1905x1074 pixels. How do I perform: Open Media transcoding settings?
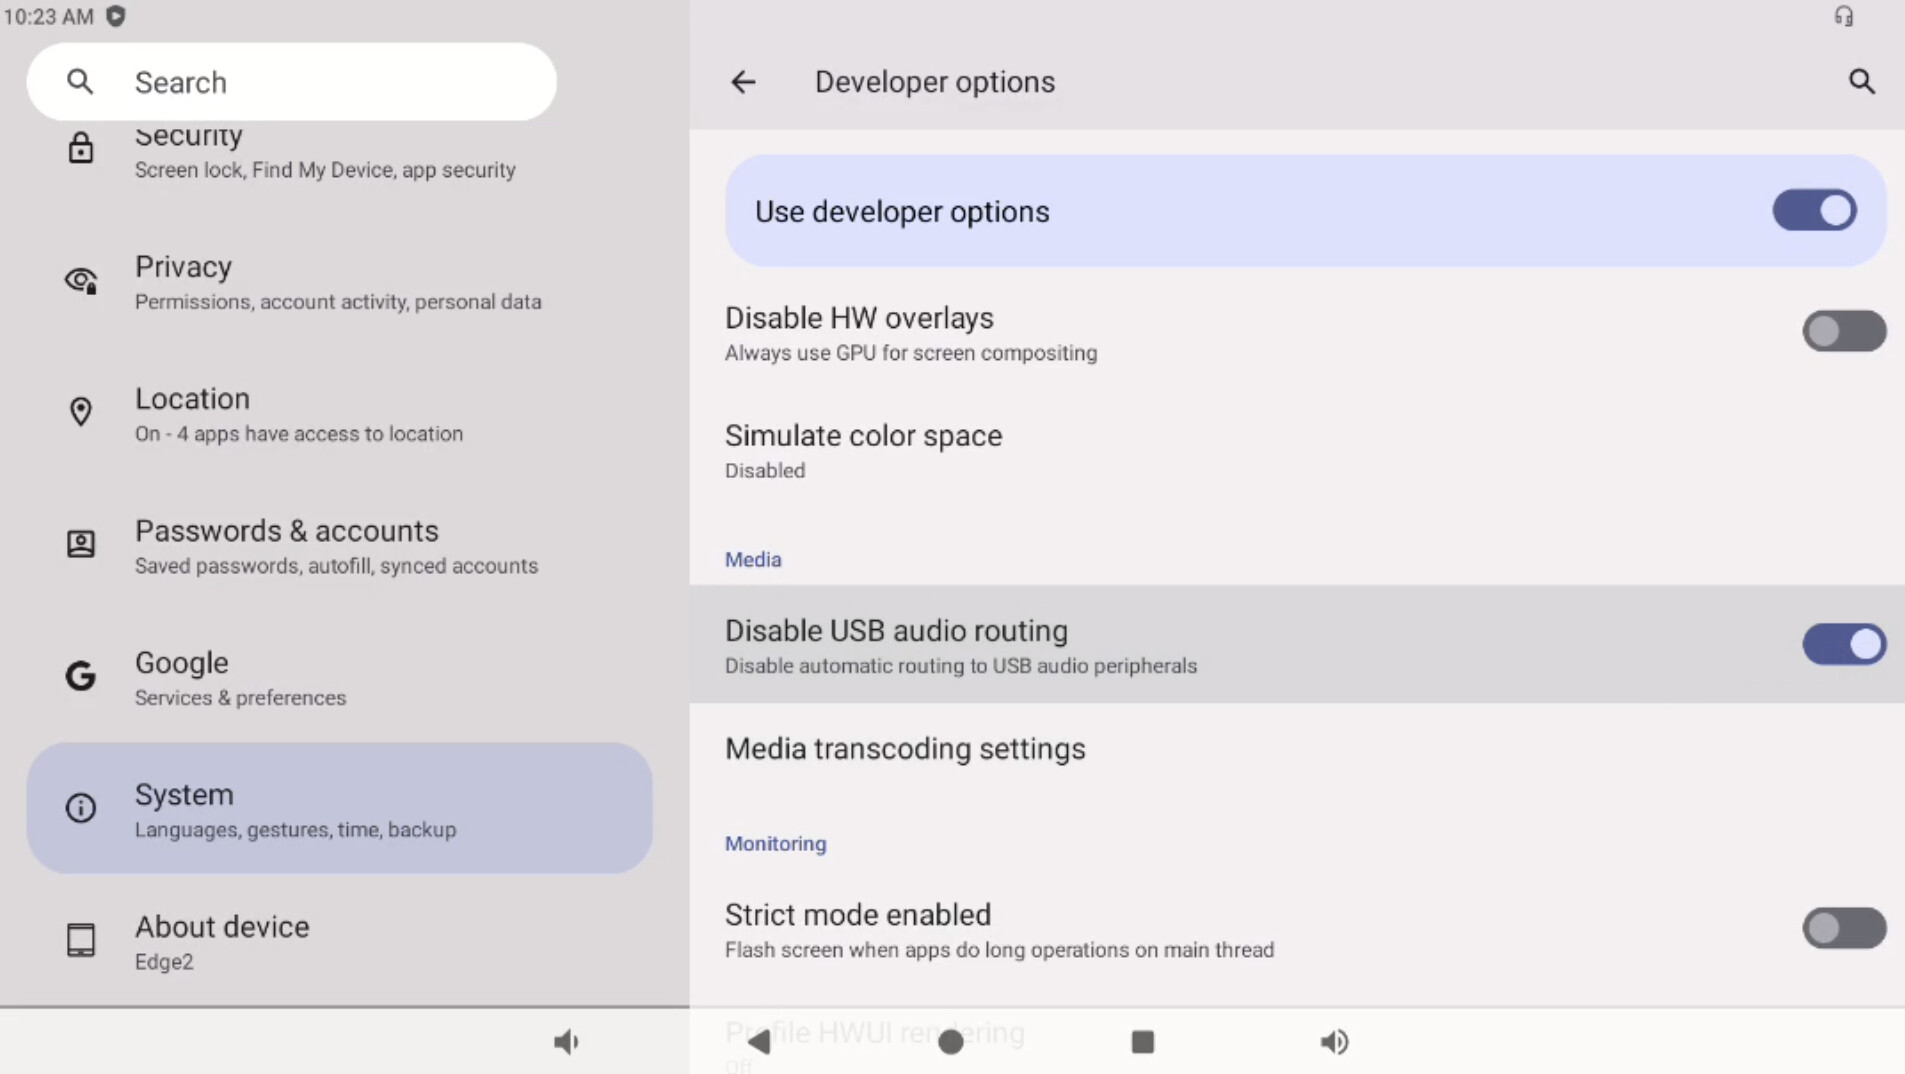tap(904, 749)
